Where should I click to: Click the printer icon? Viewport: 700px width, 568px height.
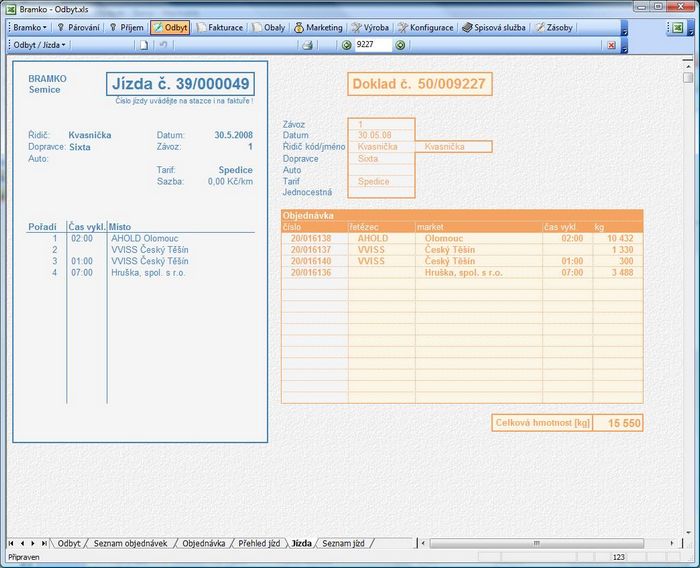tap(307, 45)
